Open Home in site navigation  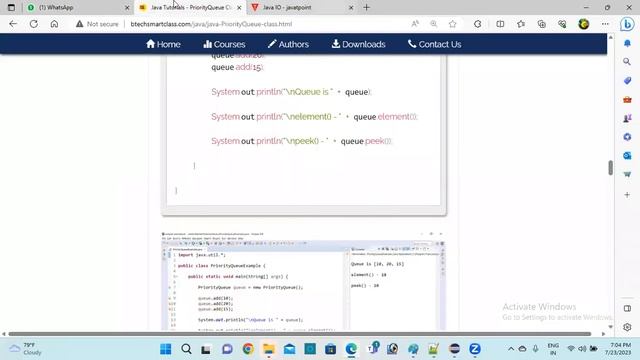coord(163,44)
